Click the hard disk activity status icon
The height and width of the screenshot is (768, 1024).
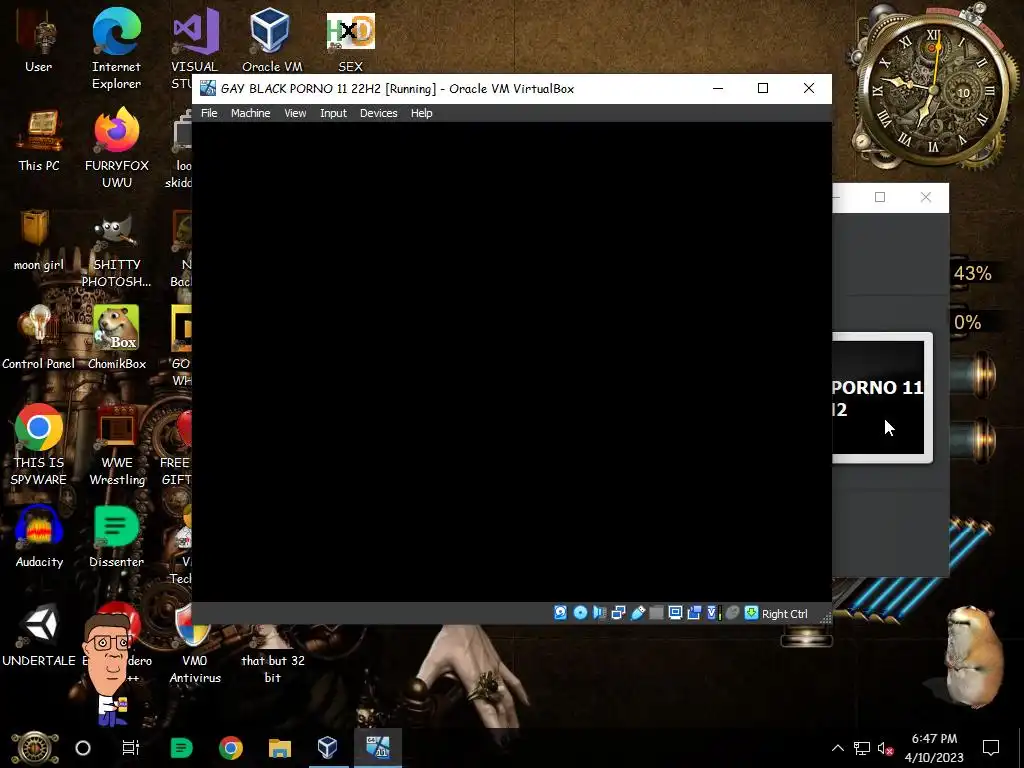(560, 613)
